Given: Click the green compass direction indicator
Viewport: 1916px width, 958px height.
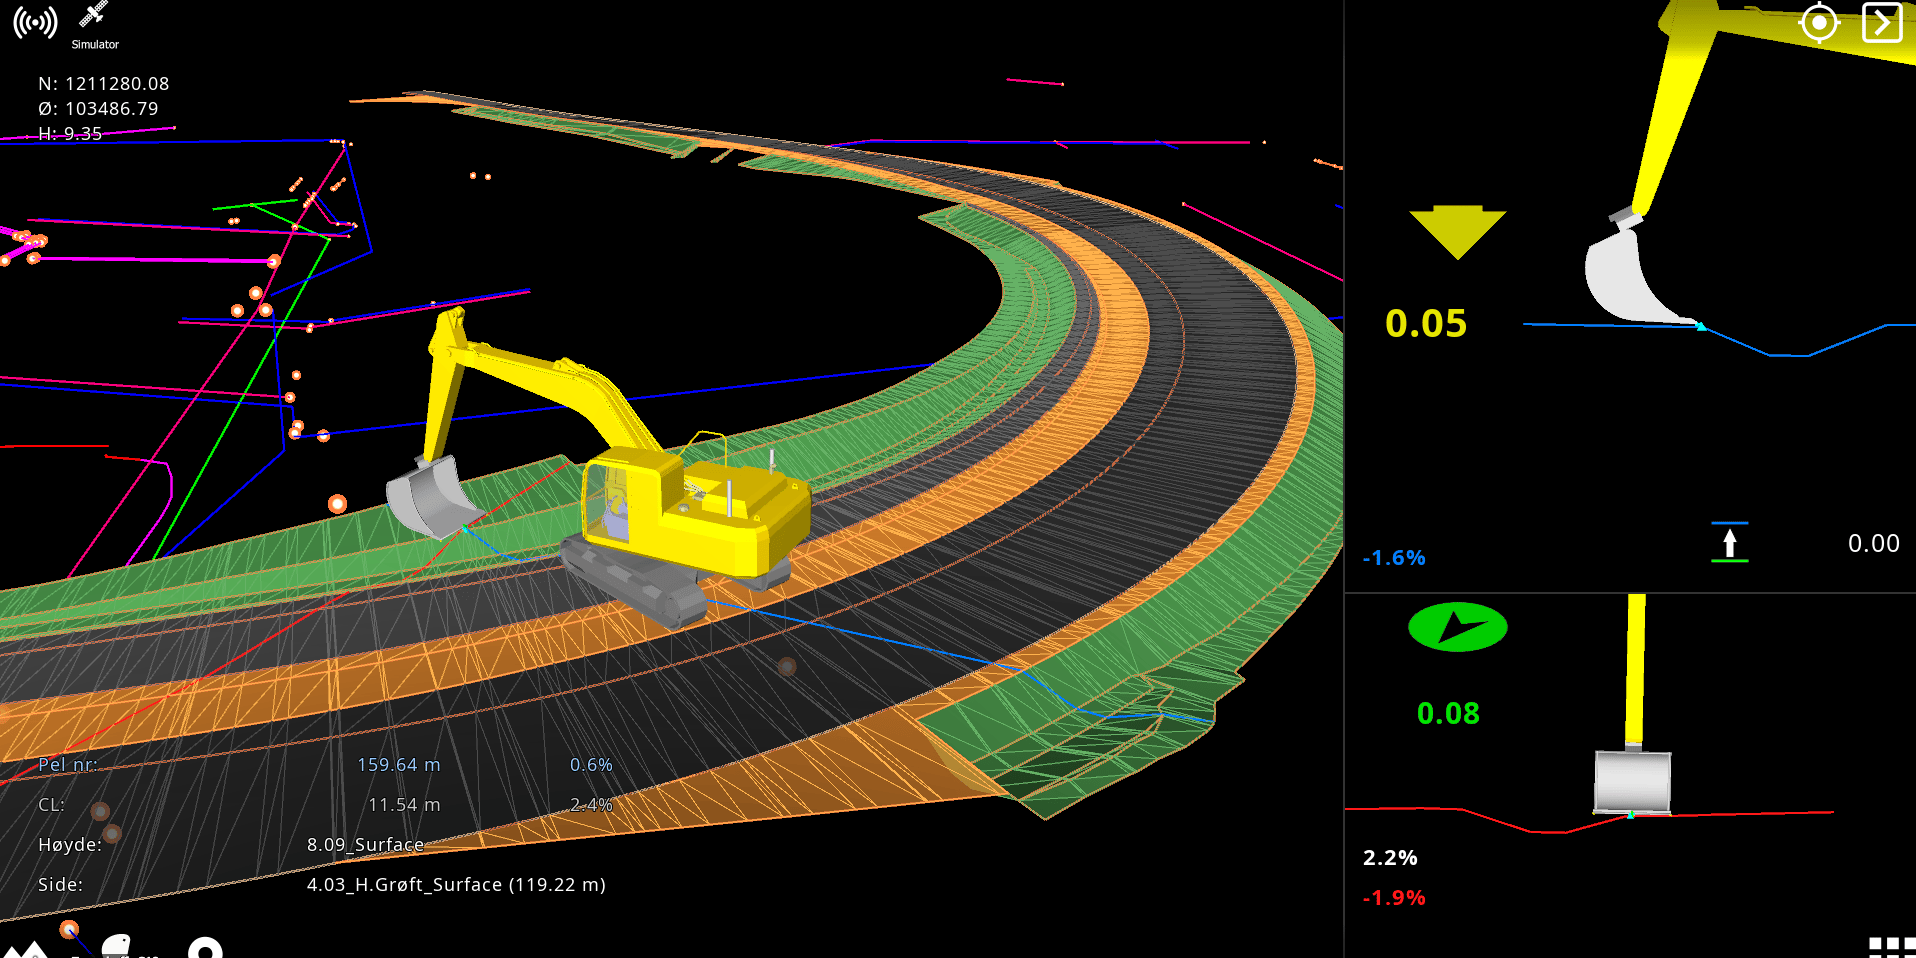Looking at the screenshot, I should 1457,628.
